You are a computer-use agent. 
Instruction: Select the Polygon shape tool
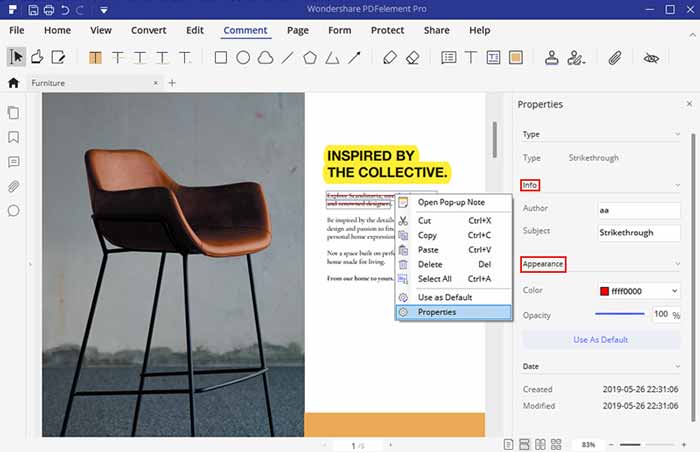310,58
